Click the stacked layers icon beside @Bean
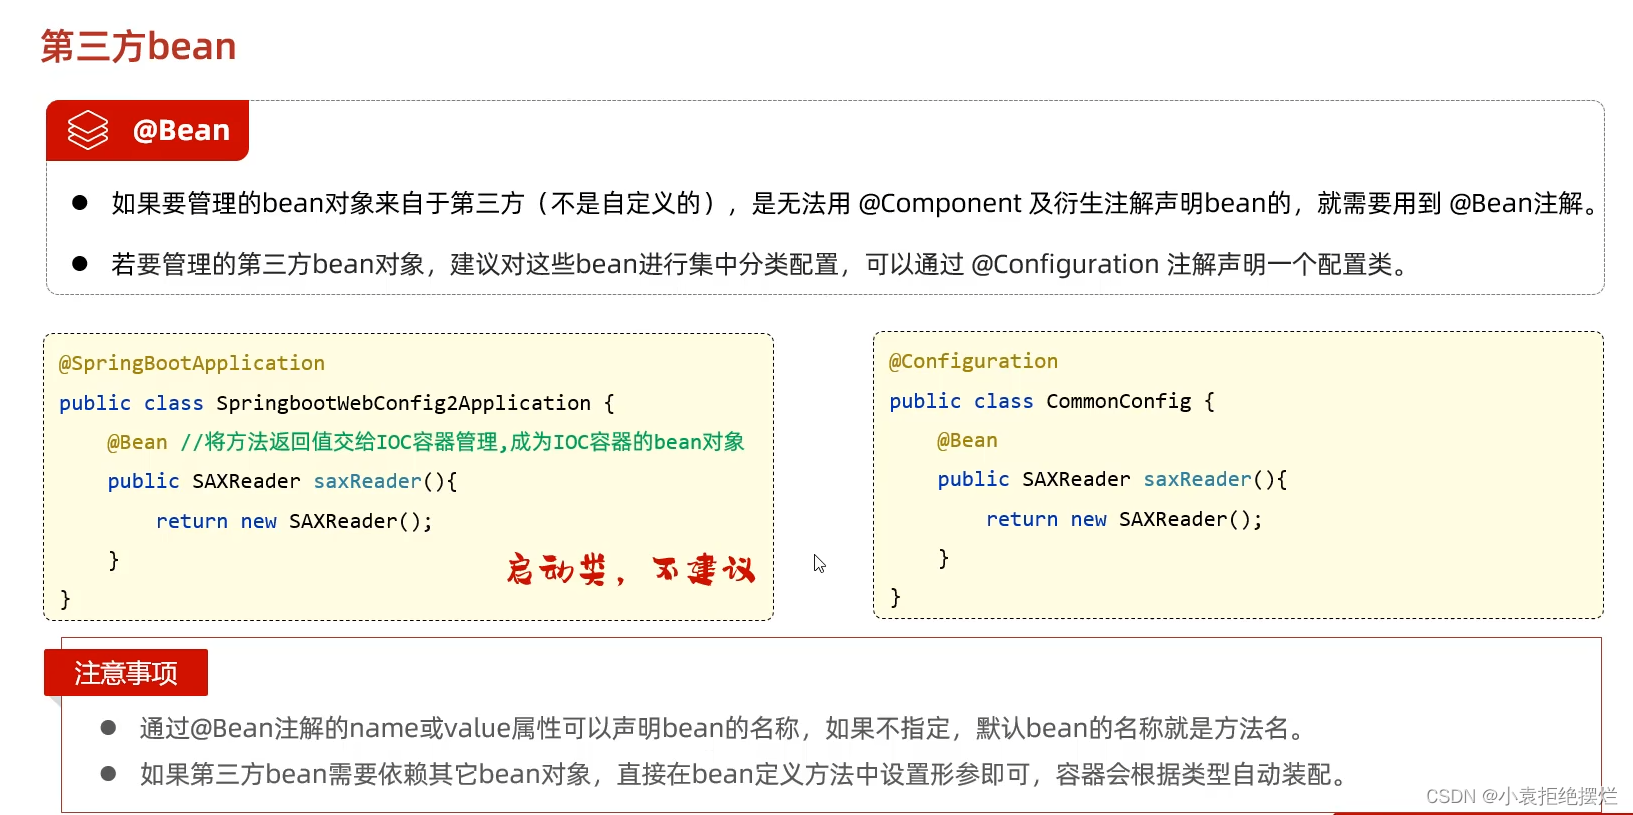 (88, 130)
